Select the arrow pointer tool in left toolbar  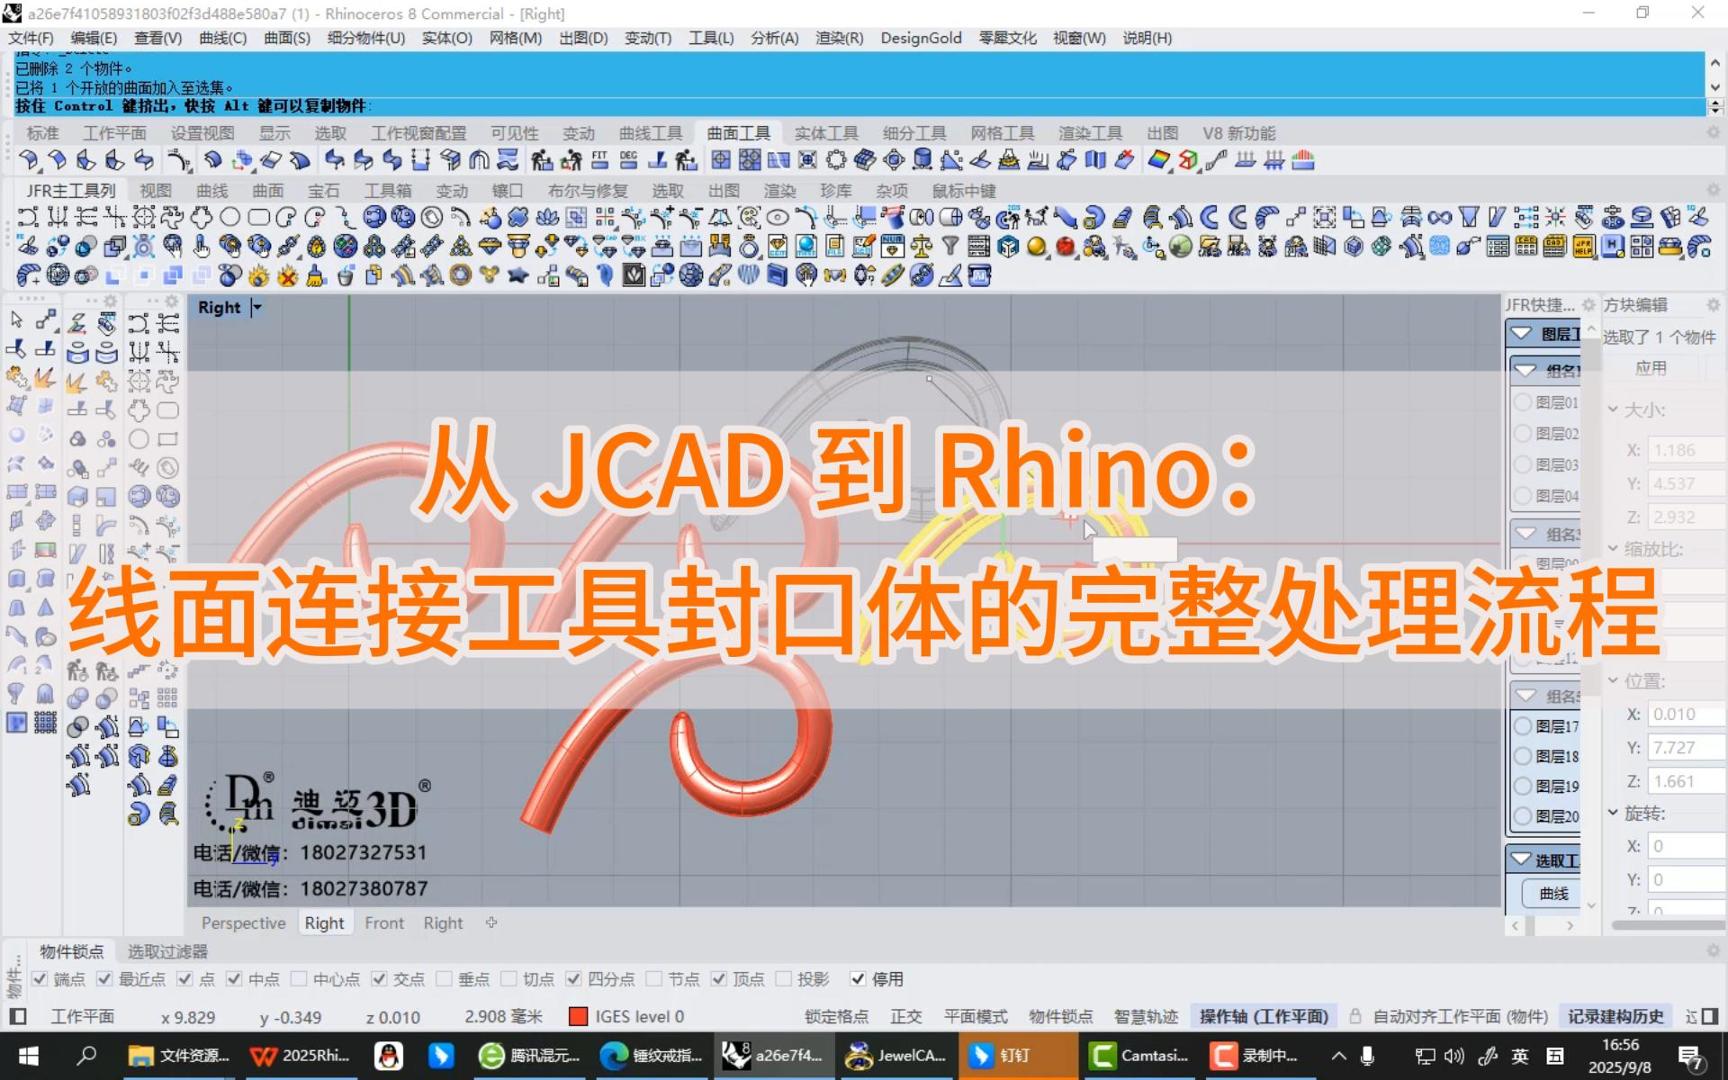(x=17, y=320)
